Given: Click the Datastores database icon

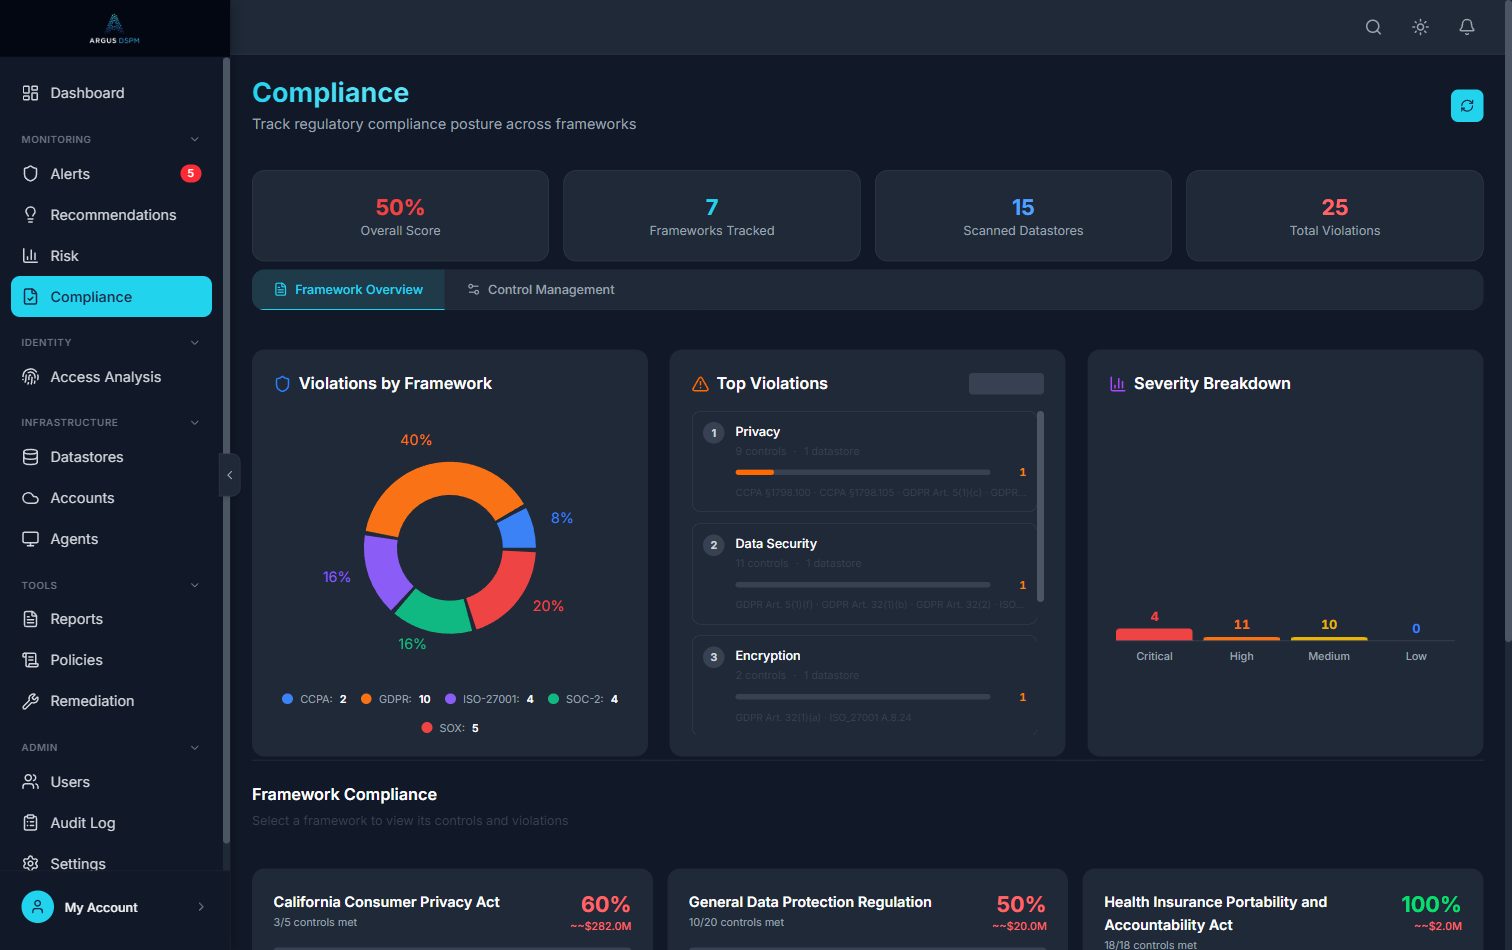Looking at the screenshot, I should click(30, 457).
